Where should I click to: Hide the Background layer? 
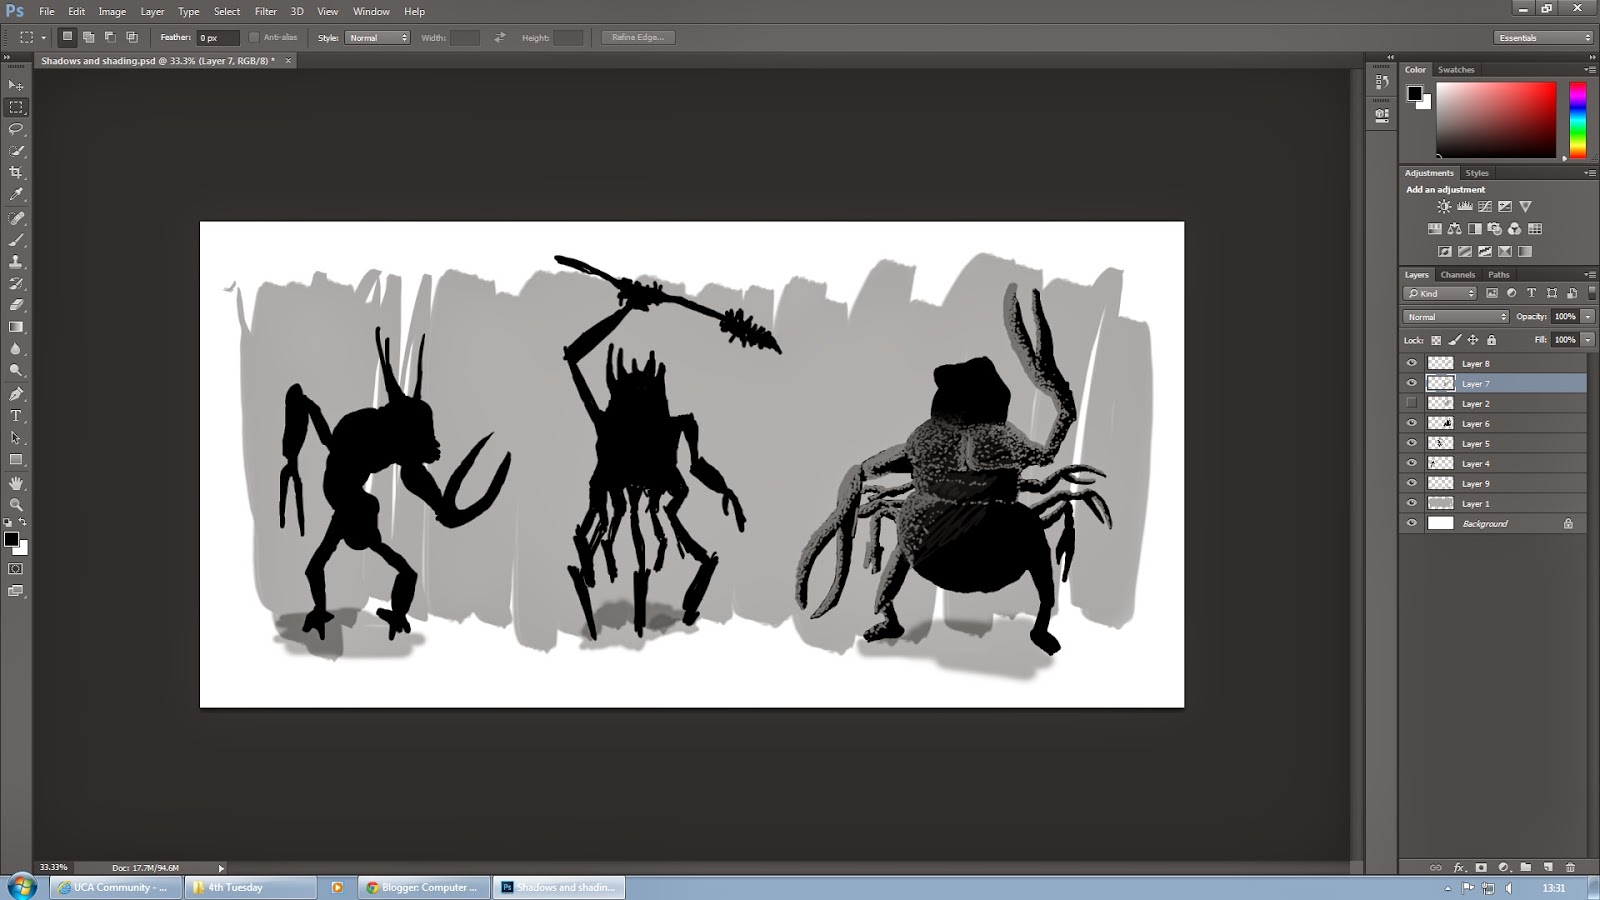click(1412, 523)
